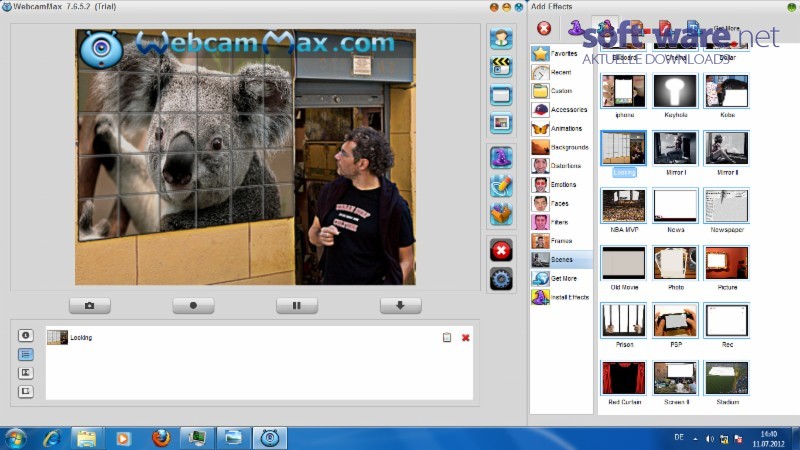Screen dimensions: 800x450
Task: Take a snapshot with the camera button
Action: click(90, 306)
